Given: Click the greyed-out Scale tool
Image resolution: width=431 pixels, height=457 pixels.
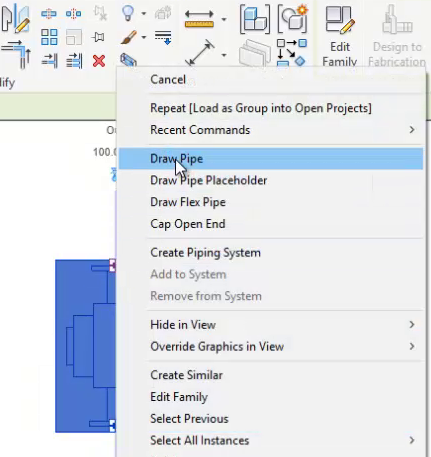Looking at the screenshot, I should 74,37.
